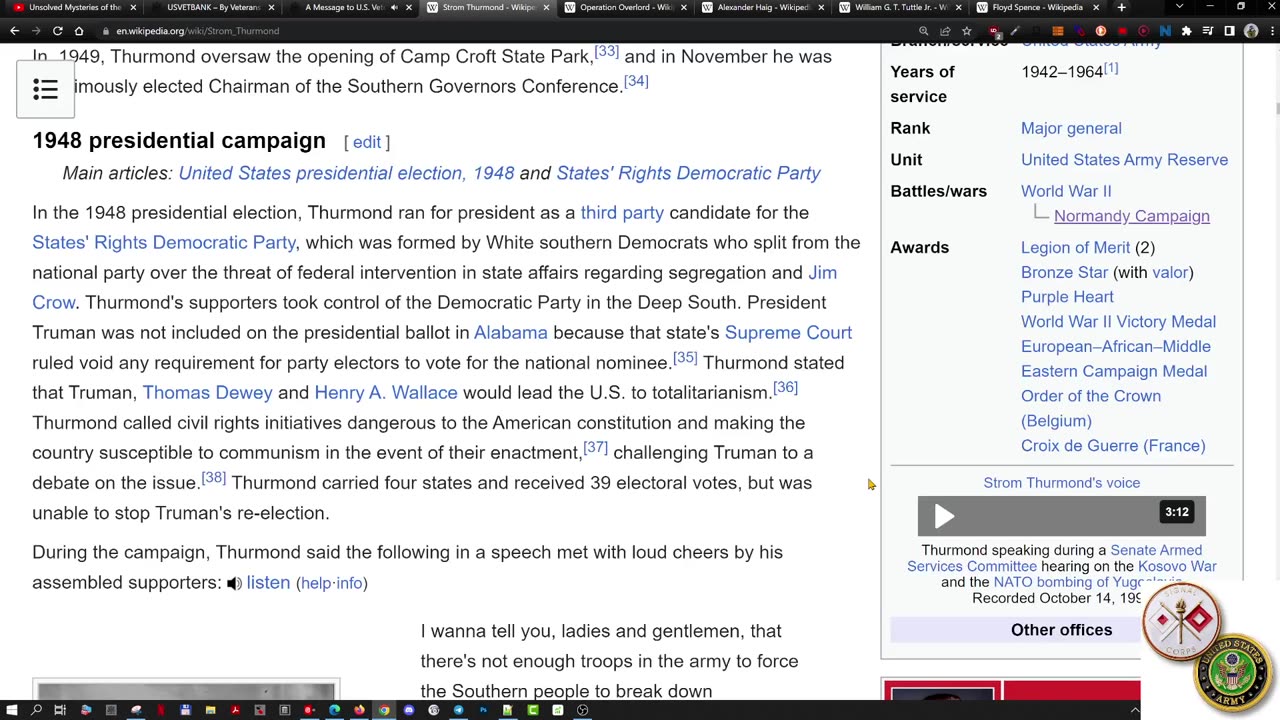
Task: Click the Strom Thurmond's voice caption link
Action: tap(1061, 483)
